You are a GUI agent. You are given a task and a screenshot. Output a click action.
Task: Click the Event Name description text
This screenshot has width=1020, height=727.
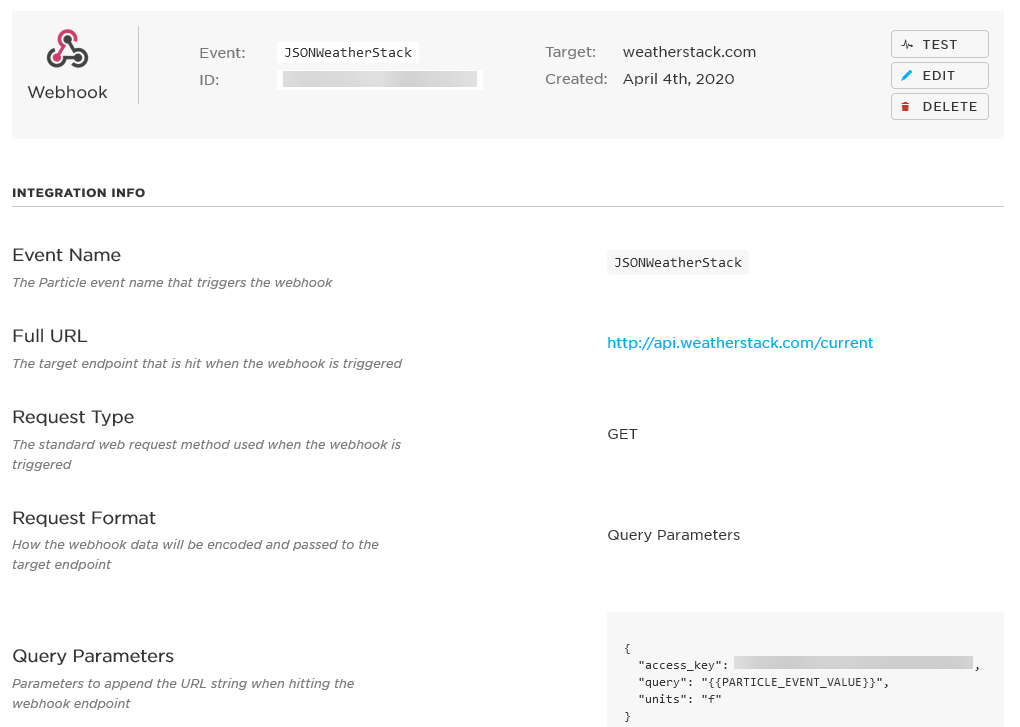(x=172, y=283)
